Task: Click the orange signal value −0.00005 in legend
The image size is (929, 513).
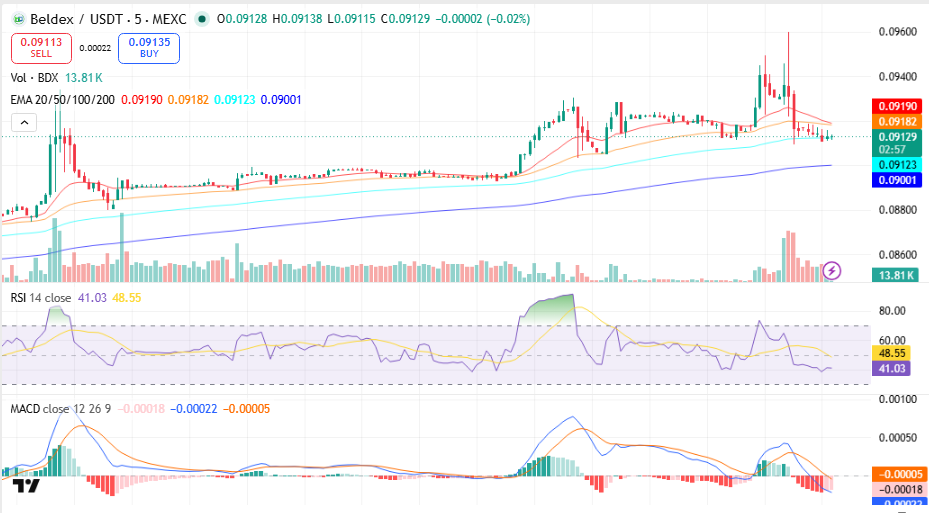Action: coord(246,409)
